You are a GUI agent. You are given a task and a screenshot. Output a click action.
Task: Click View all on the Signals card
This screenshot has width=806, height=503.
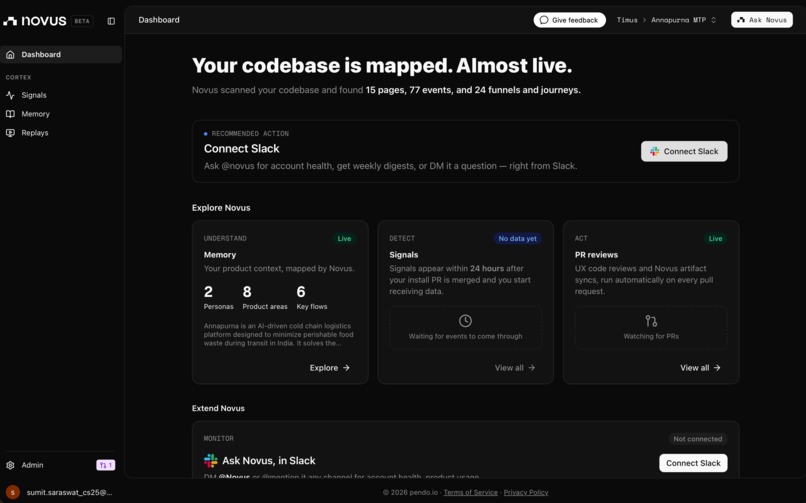[515, 368]
